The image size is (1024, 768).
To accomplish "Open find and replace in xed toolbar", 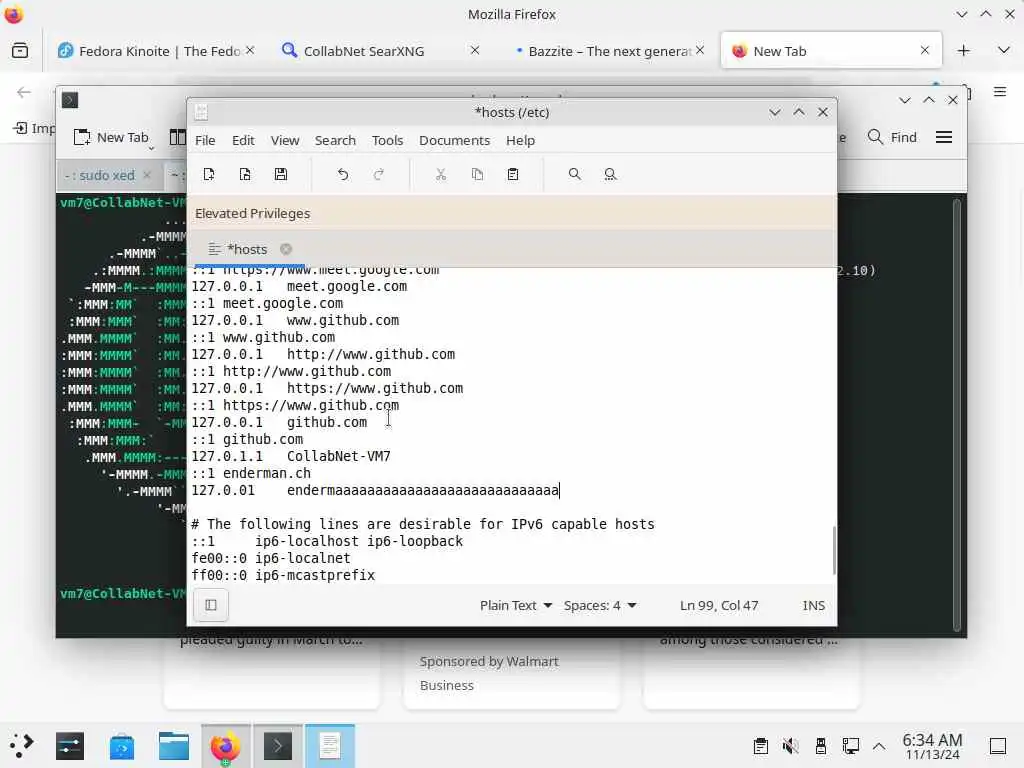I will click(611, 174).
